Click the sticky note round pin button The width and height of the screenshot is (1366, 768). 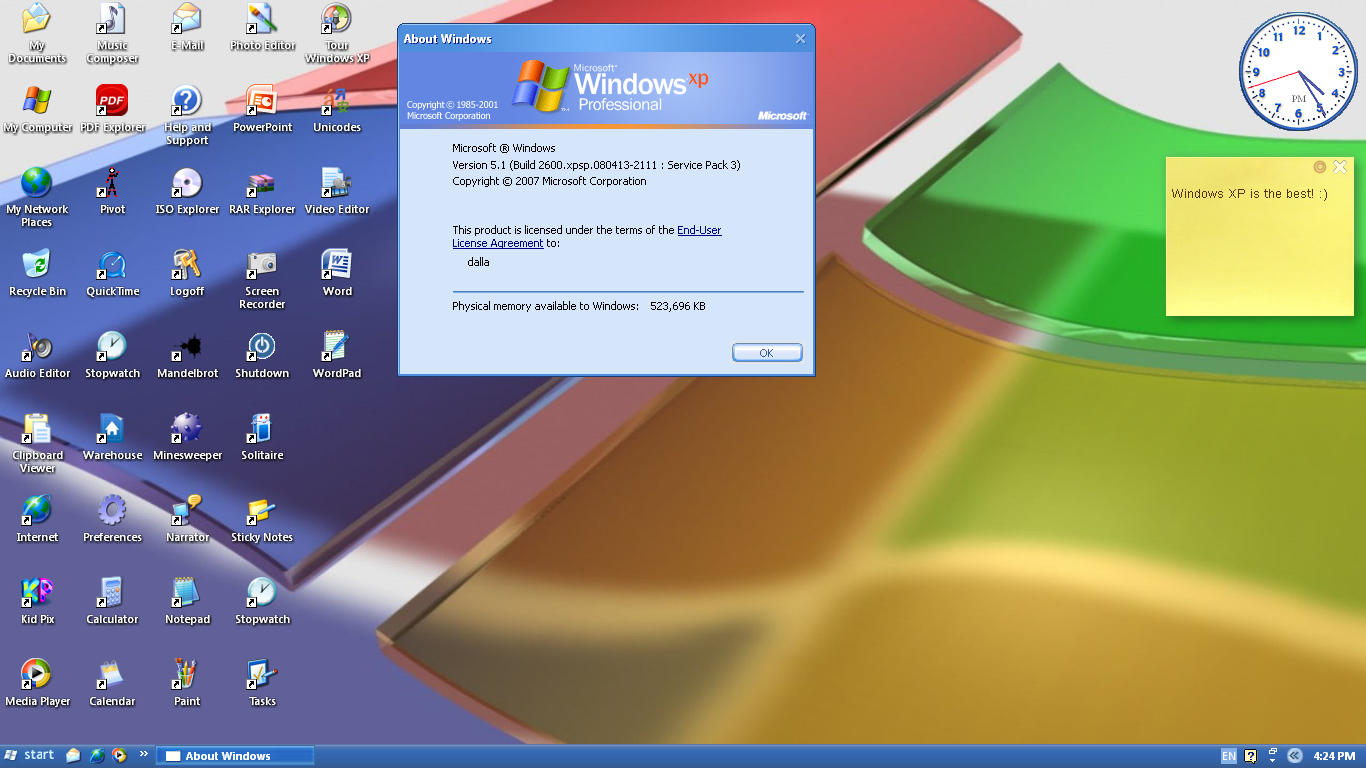pyautogui.click(x=1320, y=167)
